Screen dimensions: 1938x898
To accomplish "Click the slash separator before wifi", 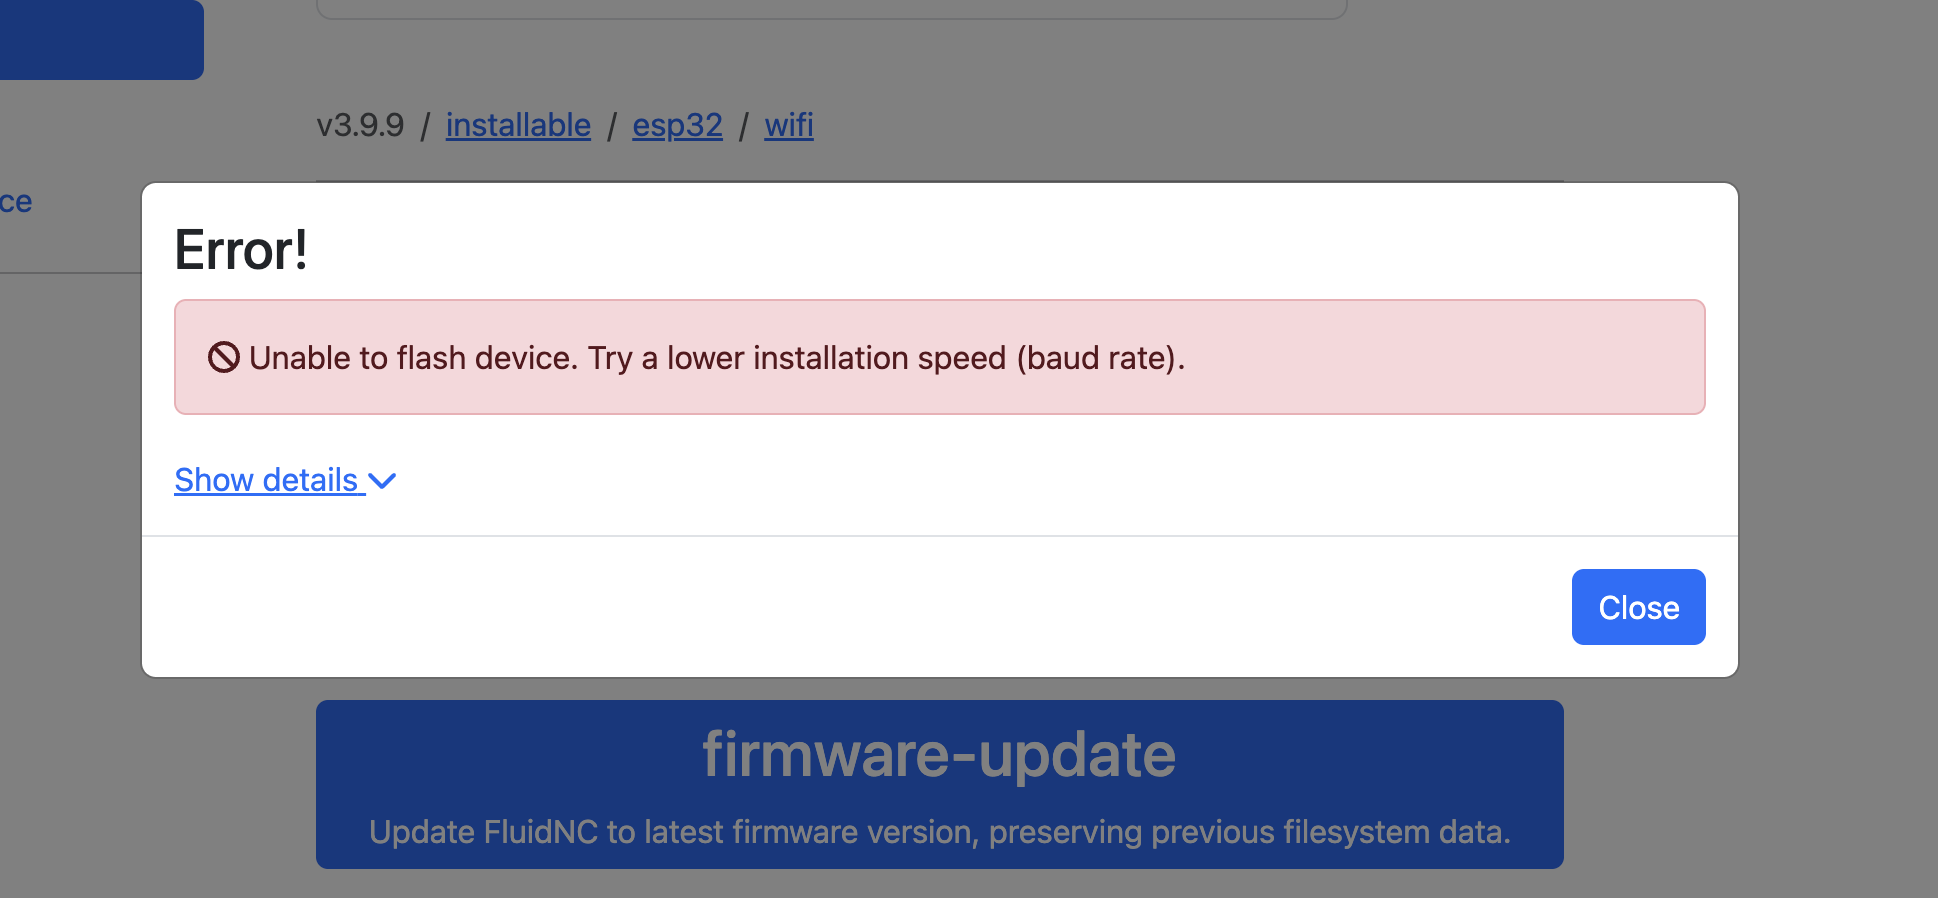I will [x=743, y=126].
